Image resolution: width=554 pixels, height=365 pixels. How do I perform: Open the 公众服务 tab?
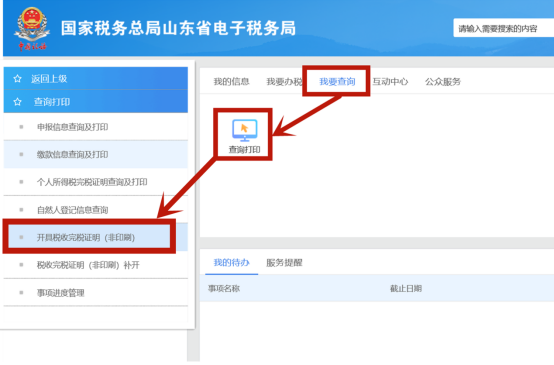click(443, 82)
